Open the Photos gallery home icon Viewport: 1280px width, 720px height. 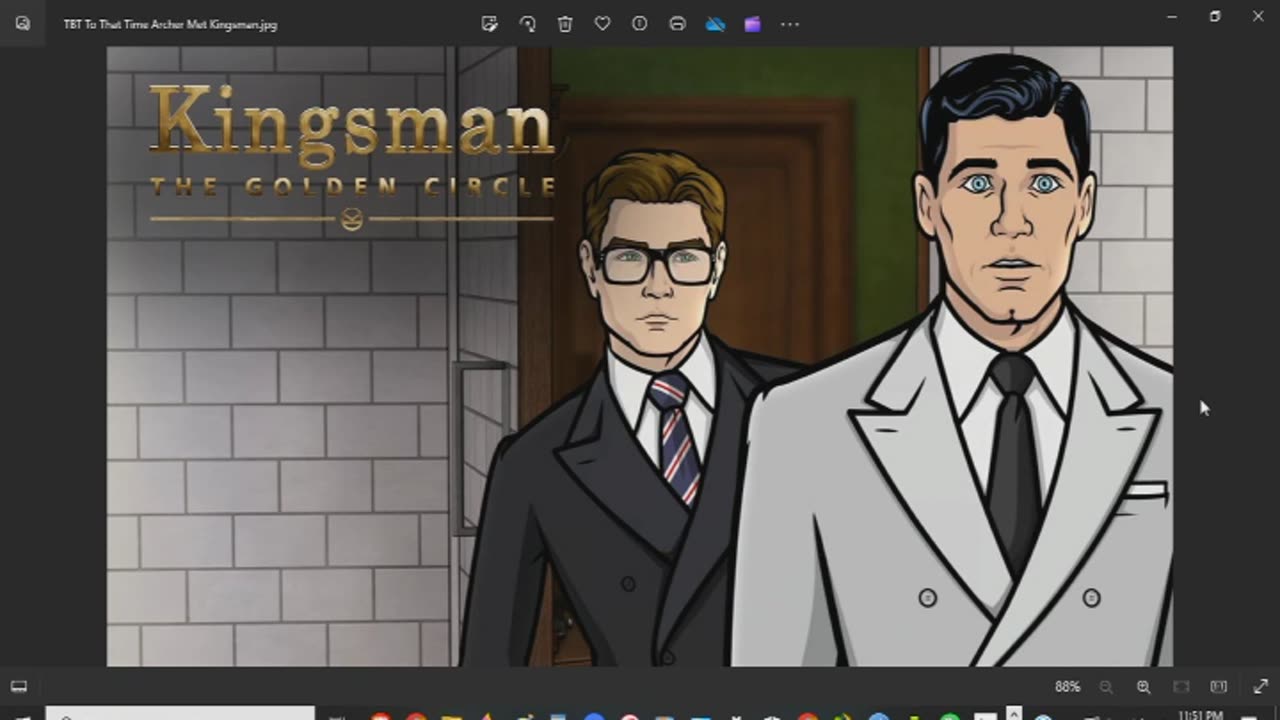tap(22, 23)
